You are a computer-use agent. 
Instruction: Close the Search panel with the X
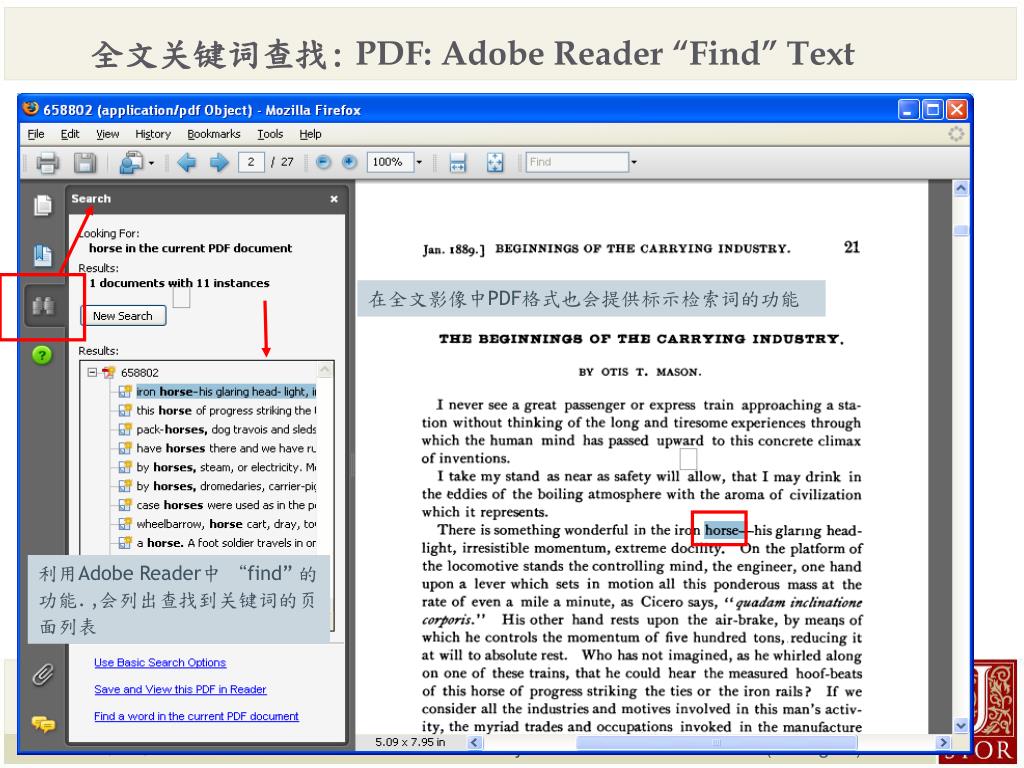(334, 199)
